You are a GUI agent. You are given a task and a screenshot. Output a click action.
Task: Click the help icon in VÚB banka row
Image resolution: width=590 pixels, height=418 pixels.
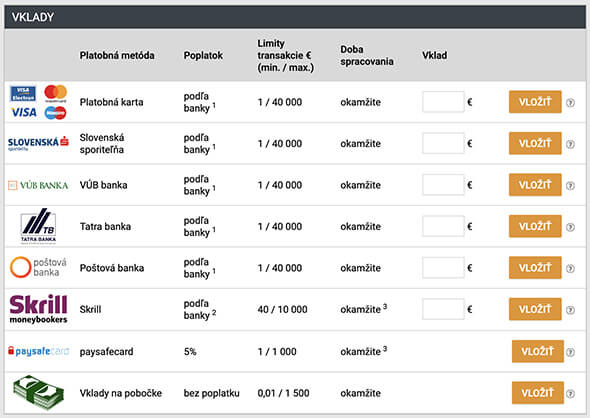coord(570,185)
